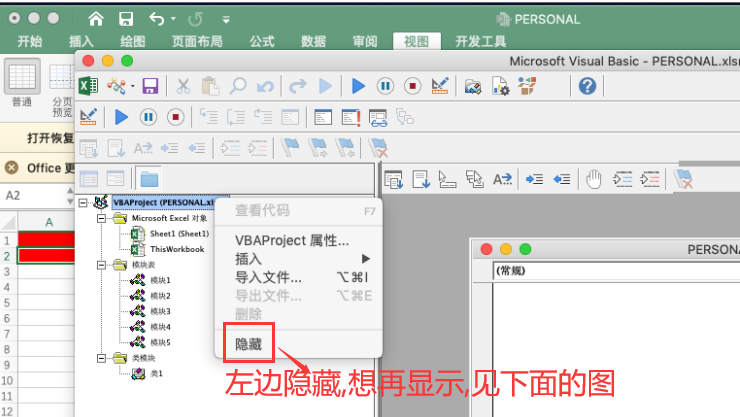This screenshot has width=740, height=417.
Task: Switch to the 数据 ribbon tab
Action: (313, 42)
